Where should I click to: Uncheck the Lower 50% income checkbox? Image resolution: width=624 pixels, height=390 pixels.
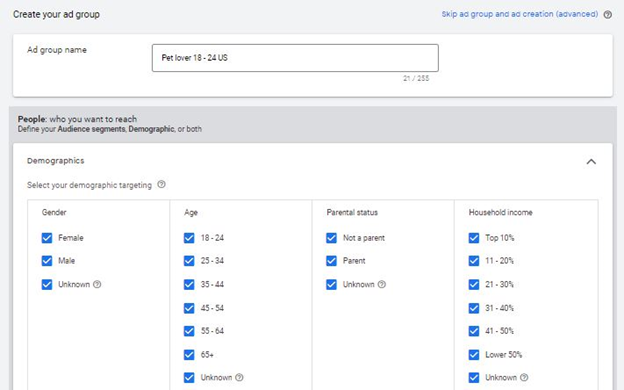[474, 355]
